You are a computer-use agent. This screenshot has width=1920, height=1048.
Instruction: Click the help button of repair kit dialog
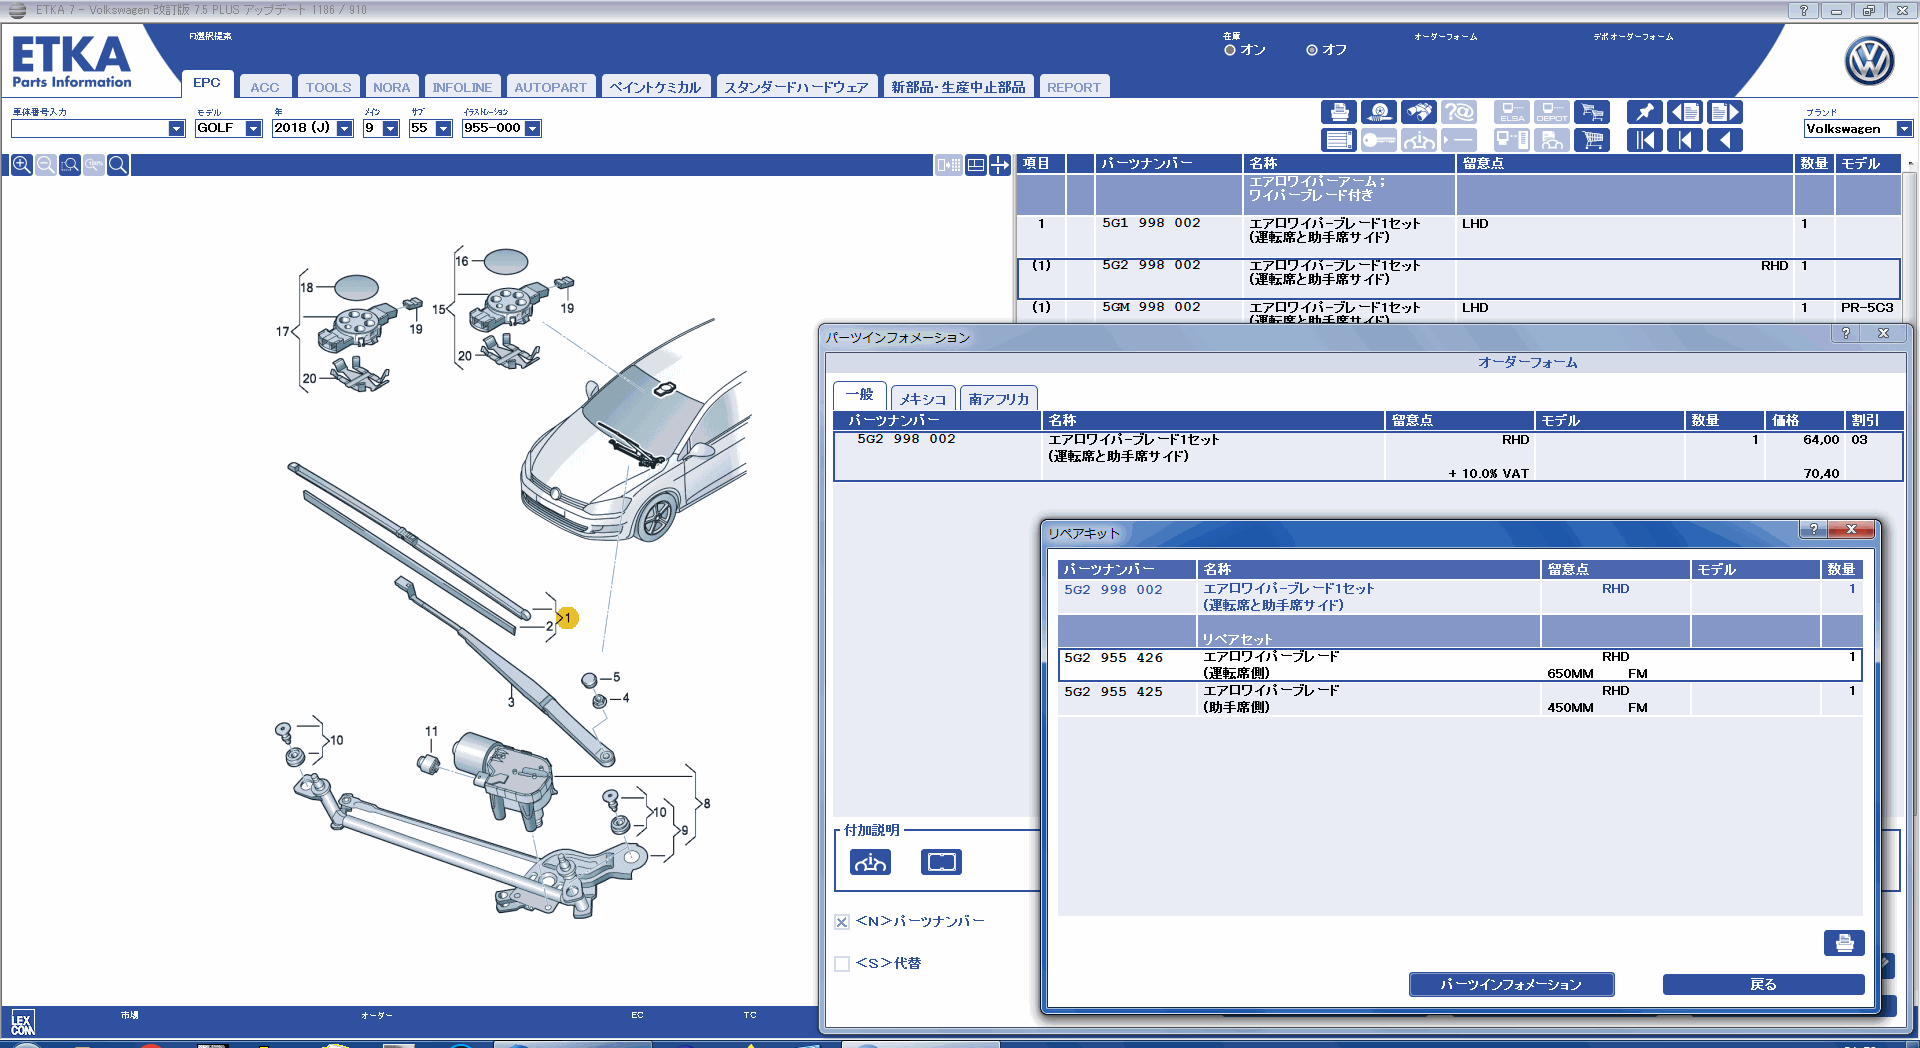coord(1813,529)
